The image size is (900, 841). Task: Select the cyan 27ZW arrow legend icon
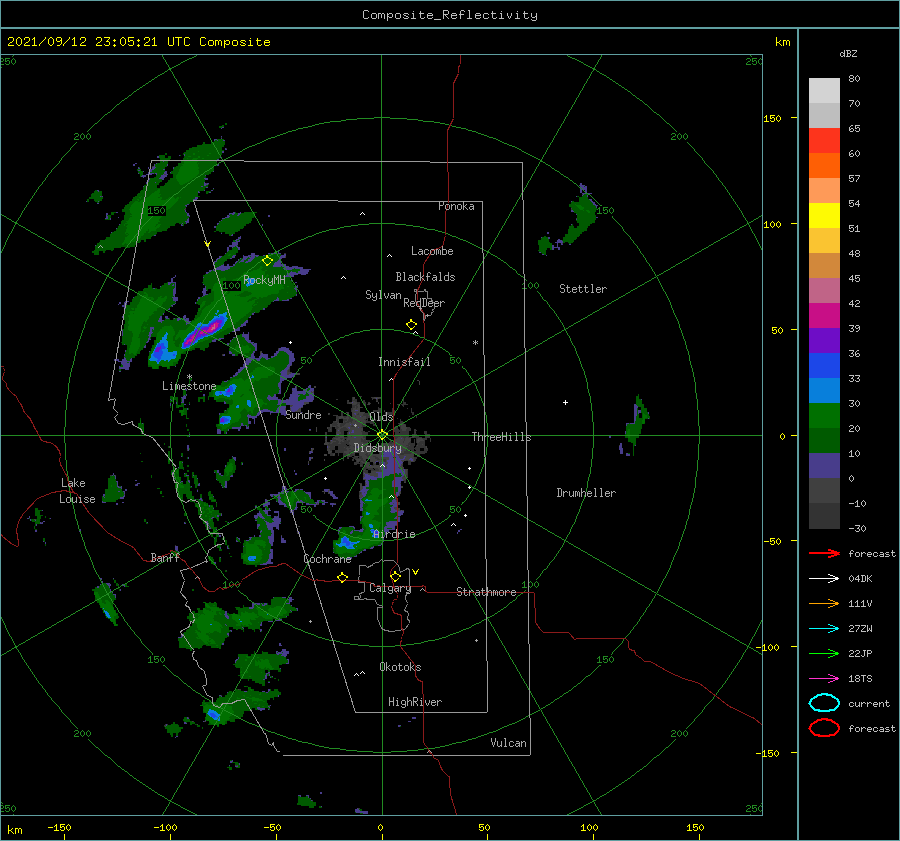click(x=824, y=629)
